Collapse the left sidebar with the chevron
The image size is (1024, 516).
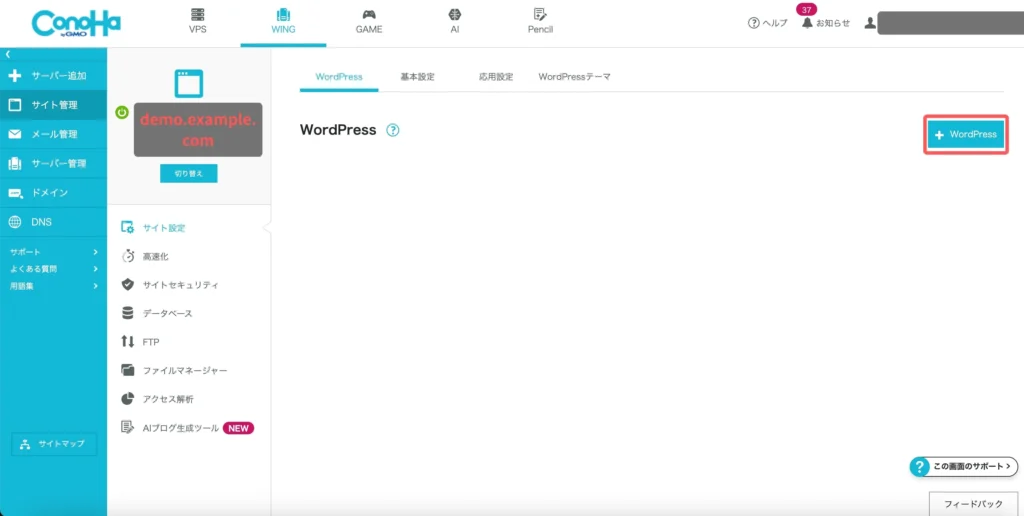click(7, 55)
